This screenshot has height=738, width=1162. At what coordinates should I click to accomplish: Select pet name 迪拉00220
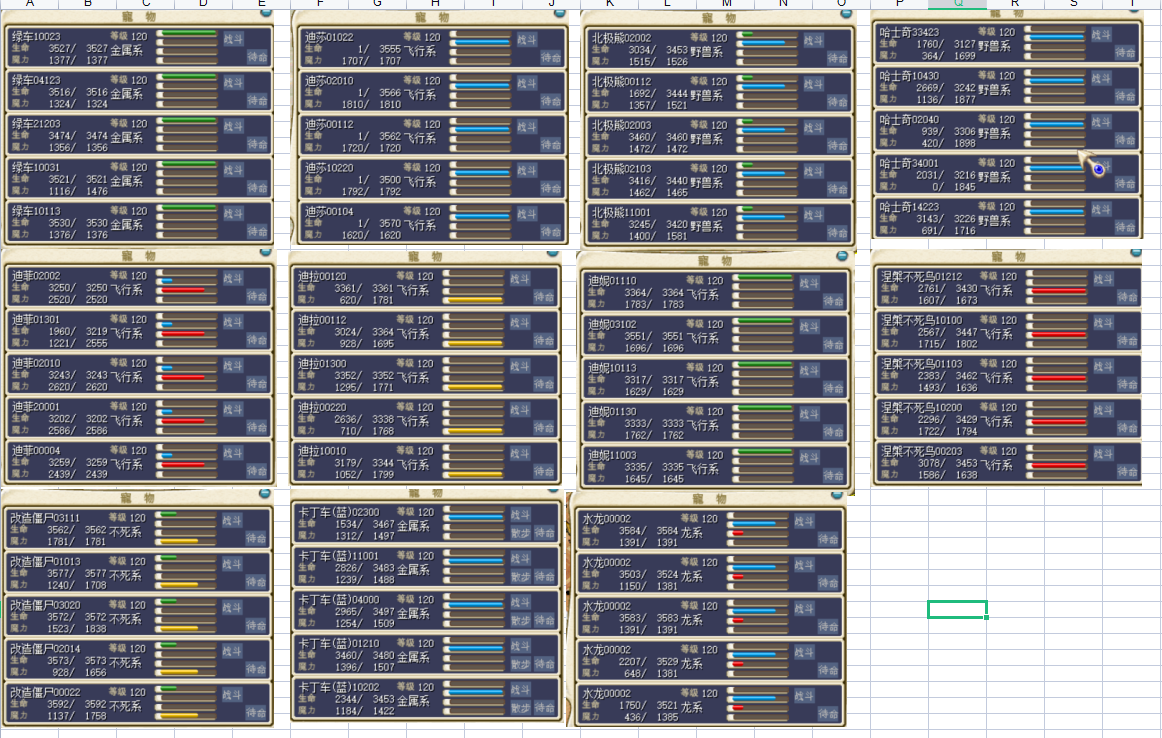pos(322,408)
